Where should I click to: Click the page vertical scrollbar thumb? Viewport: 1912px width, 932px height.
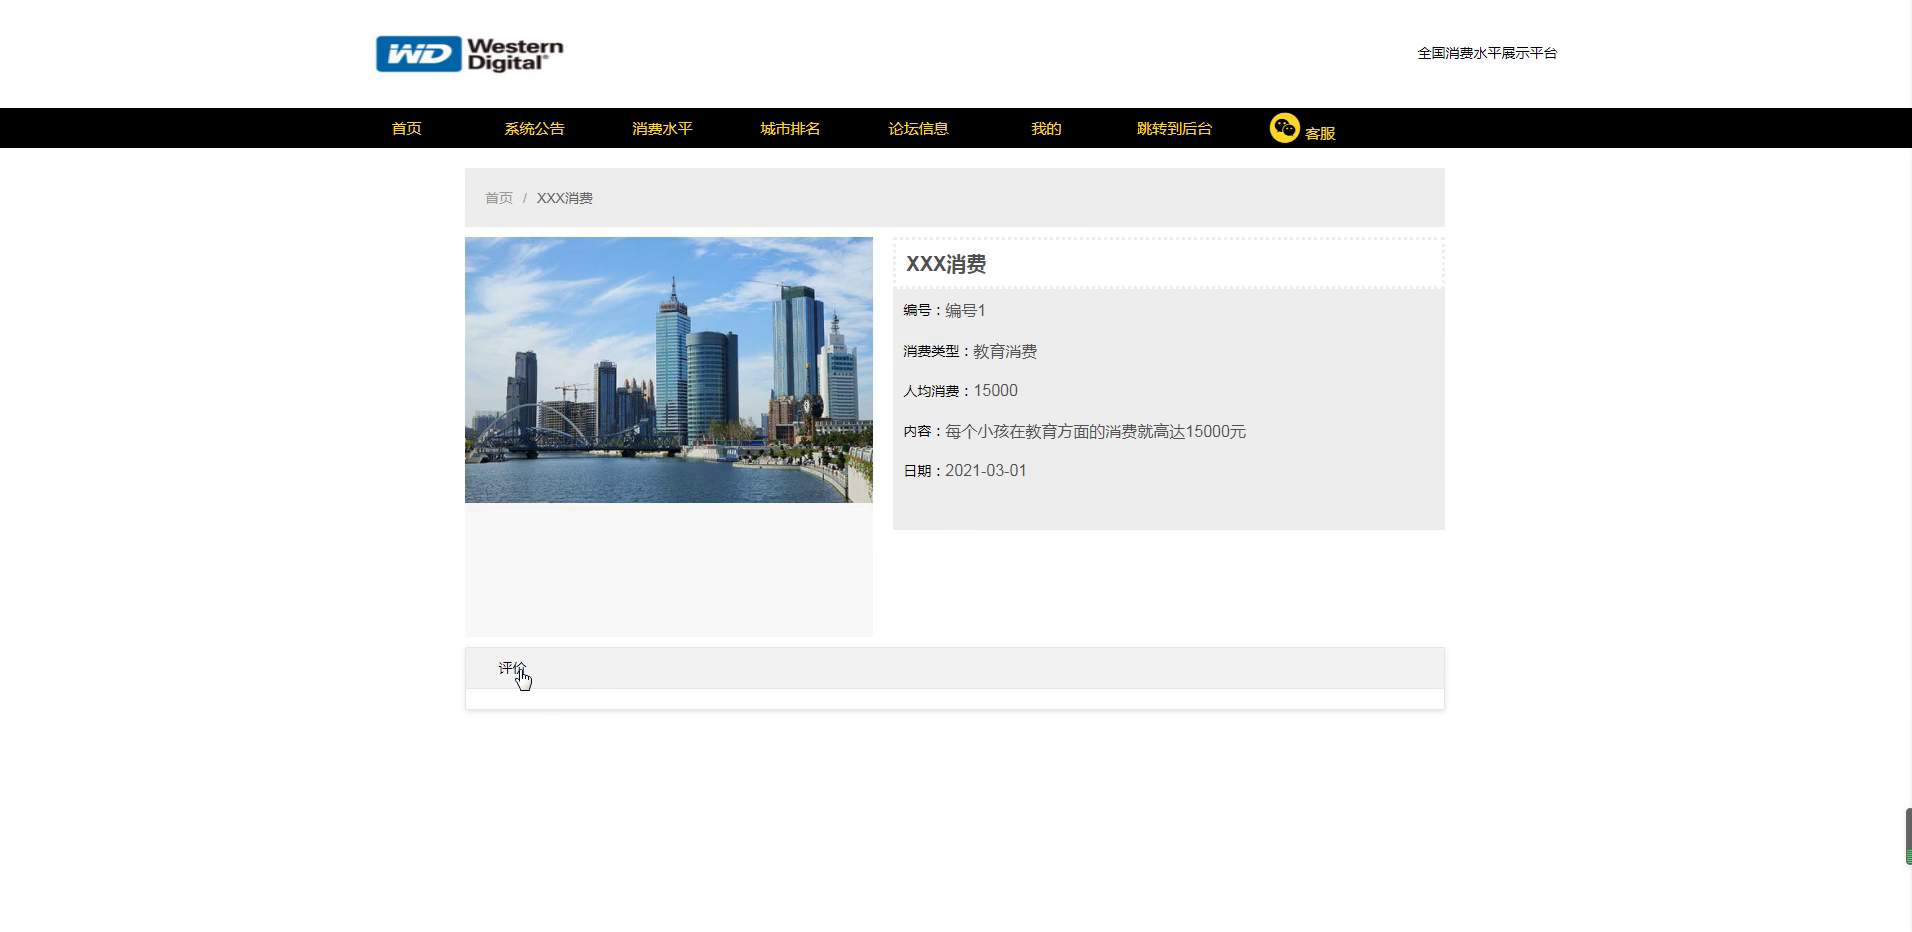pyautogui.click(x=1908, y=836)
